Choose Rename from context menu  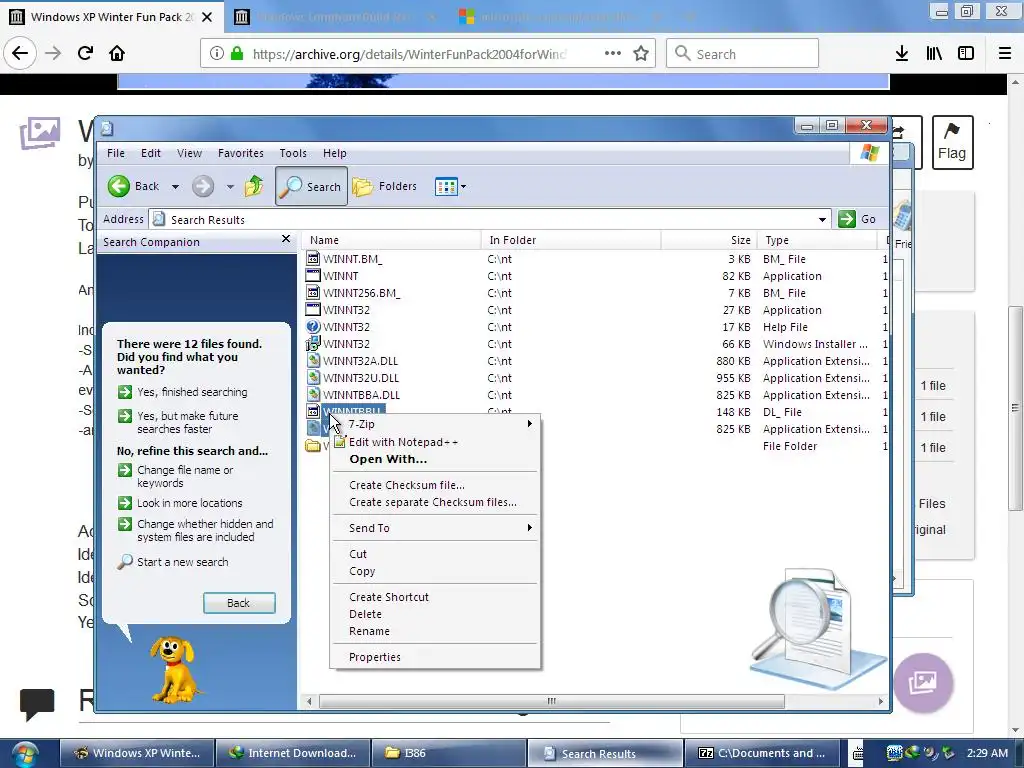tap(434, 631)
